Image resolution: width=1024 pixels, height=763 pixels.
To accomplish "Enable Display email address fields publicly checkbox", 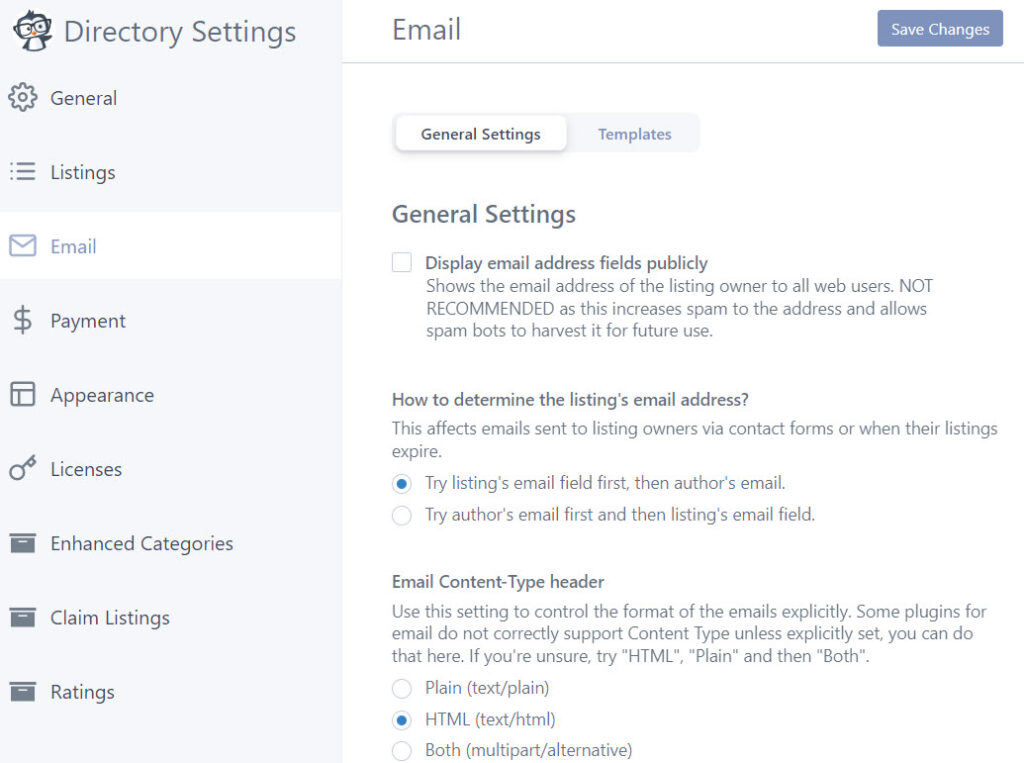I will [402, 263].
